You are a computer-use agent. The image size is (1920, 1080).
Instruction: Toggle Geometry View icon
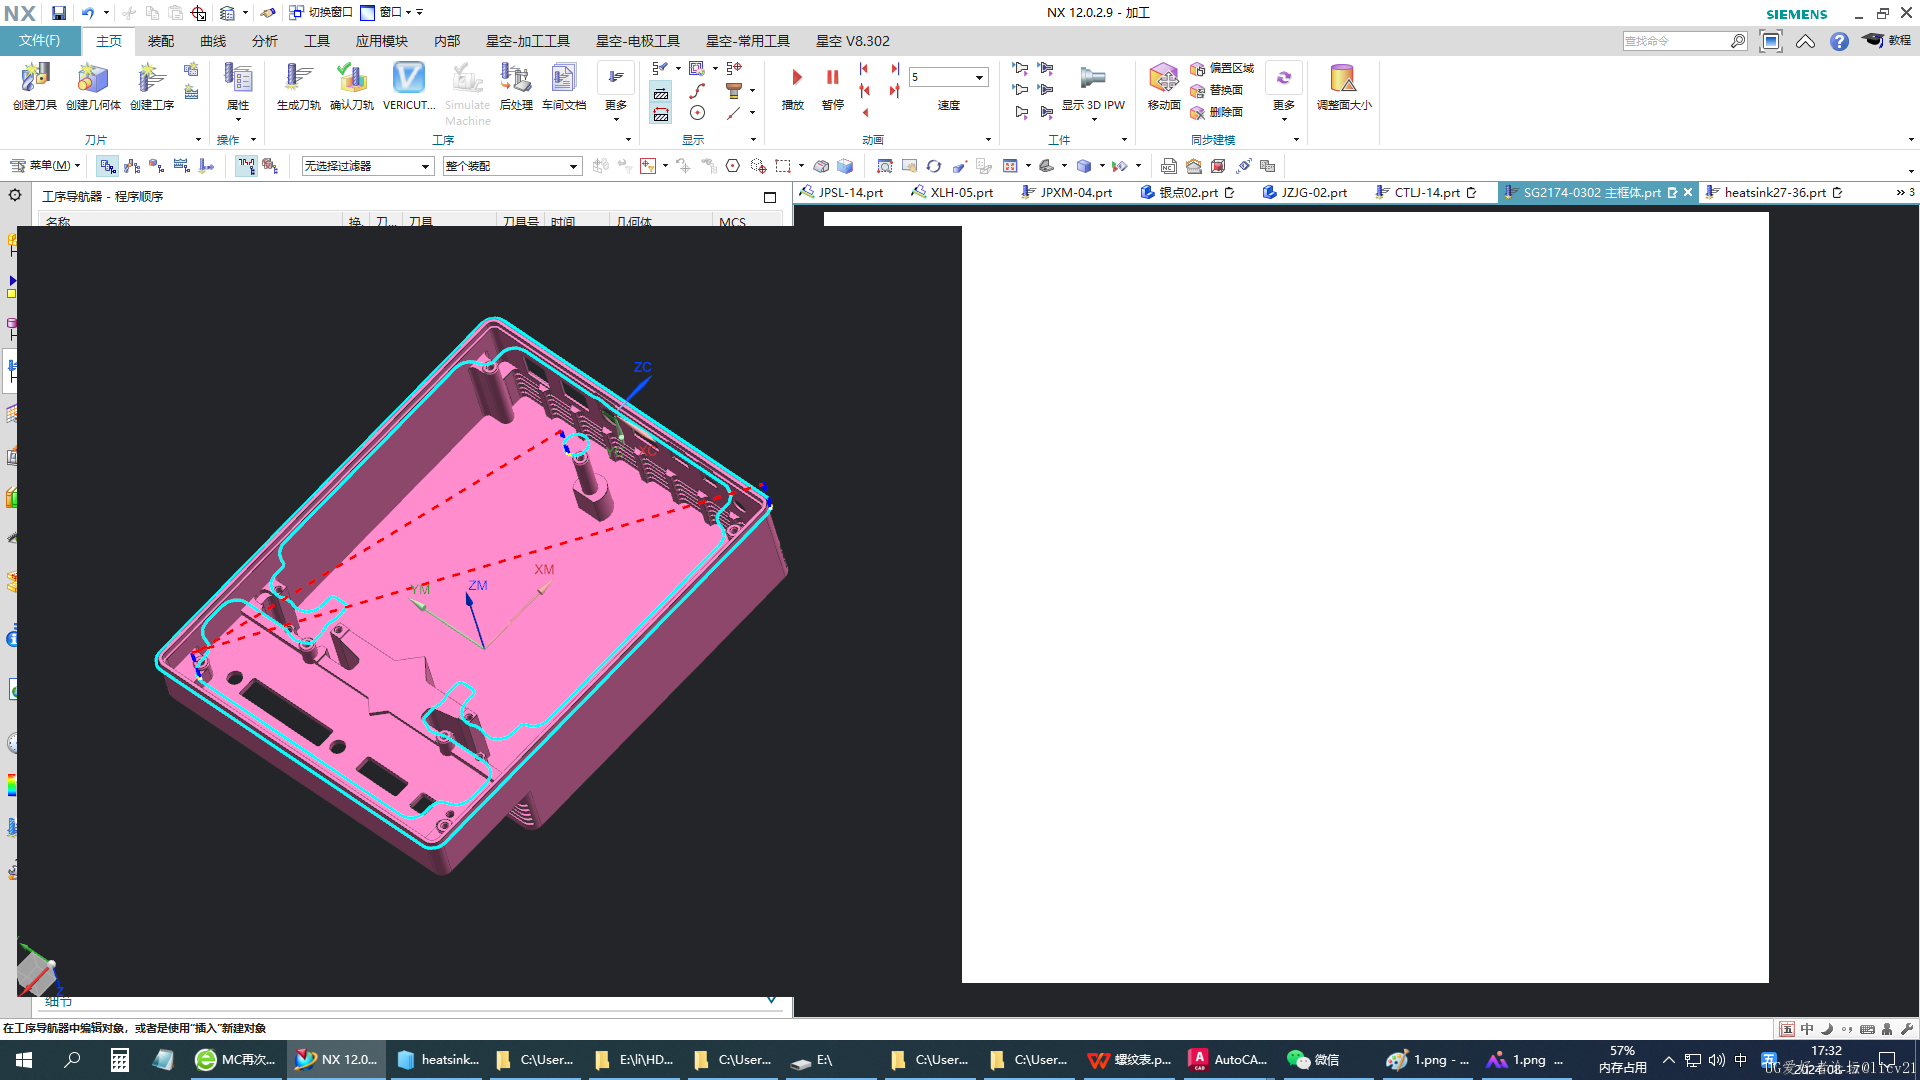(156, 166)
